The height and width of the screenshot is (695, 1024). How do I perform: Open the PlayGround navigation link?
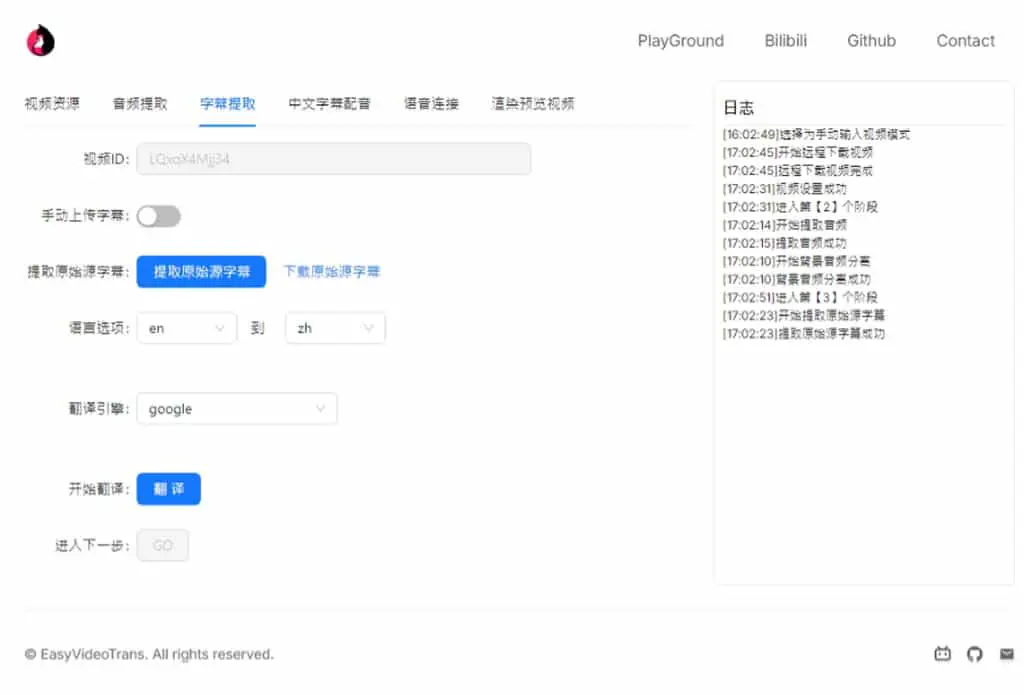point(680,40)
